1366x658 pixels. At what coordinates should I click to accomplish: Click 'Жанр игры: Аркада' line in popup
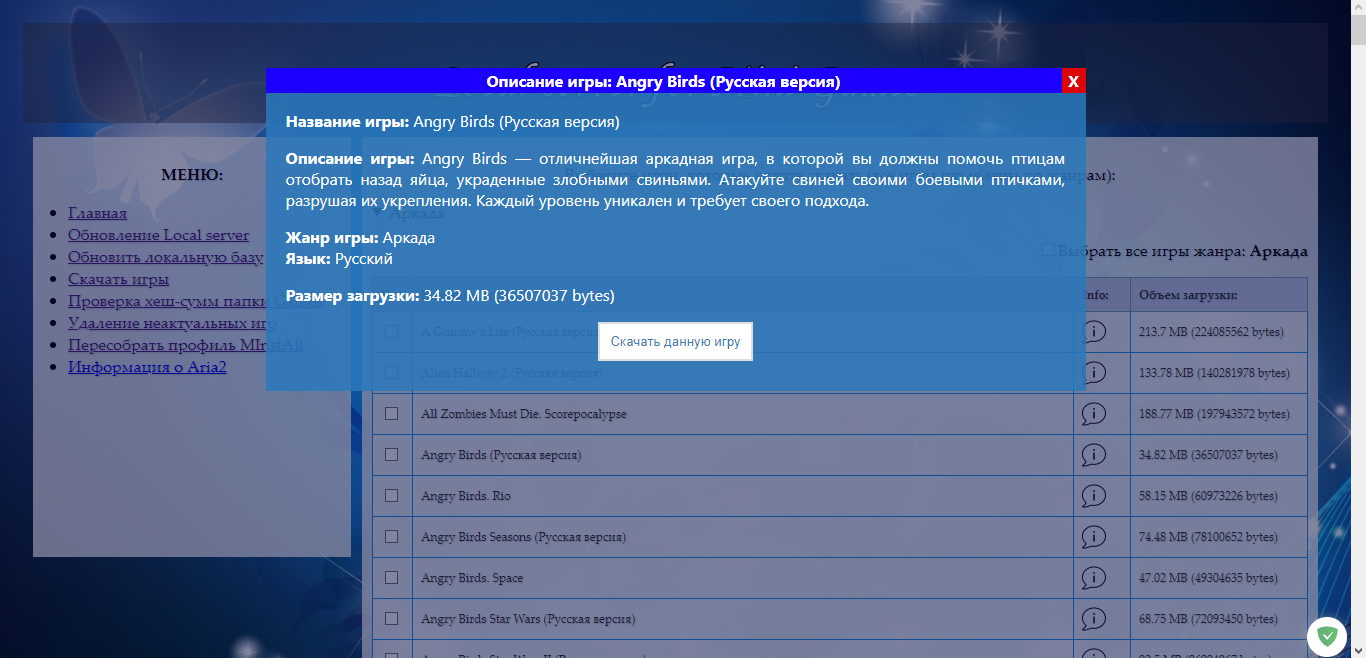360,238
